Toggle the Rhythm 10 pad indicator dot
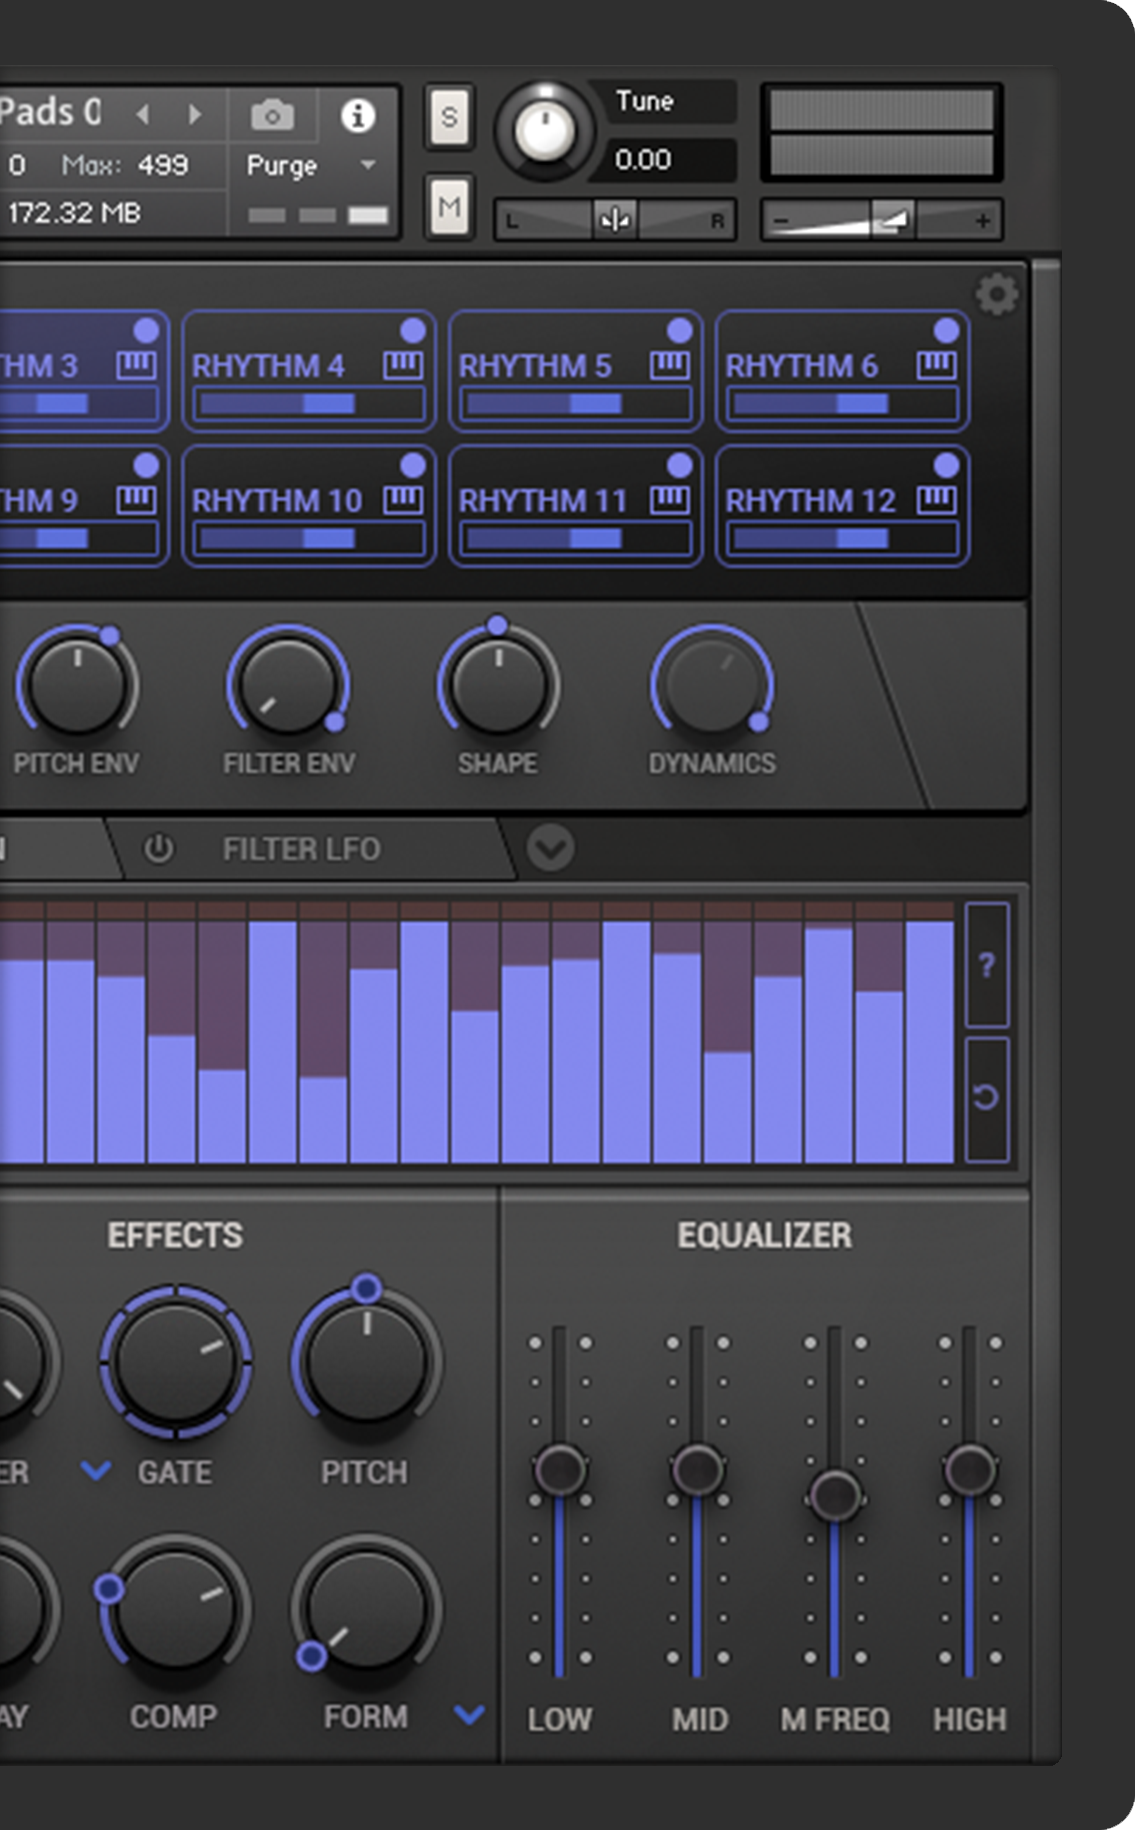1135x1830 pixels. [x=413, y=464]
